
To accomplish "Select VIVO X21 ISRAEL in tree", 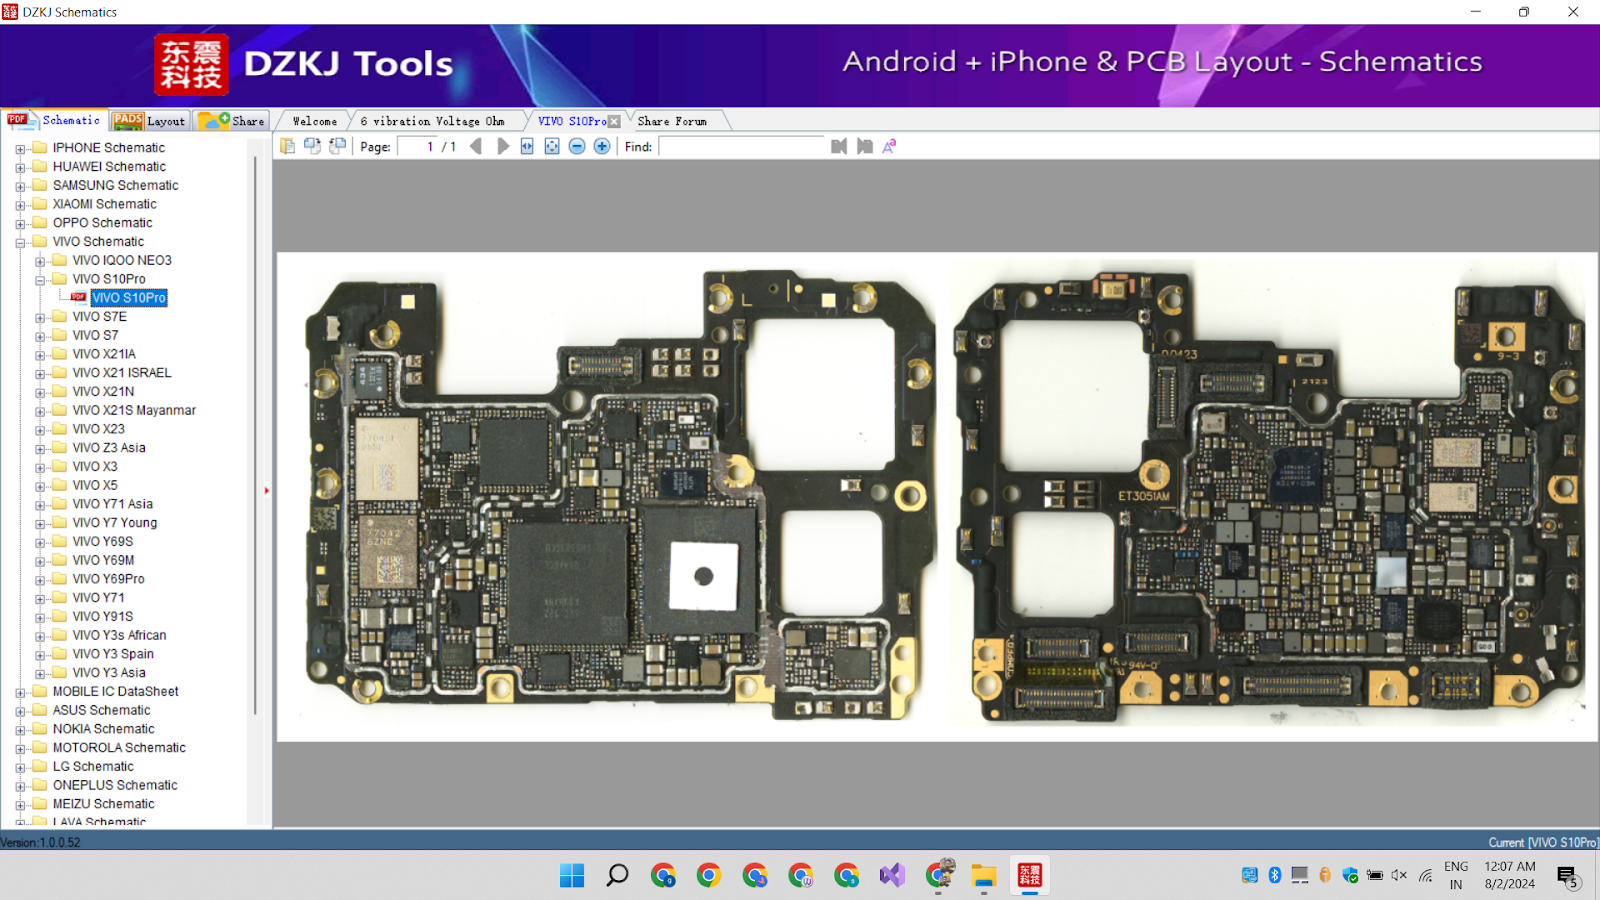I will pos(122,373).
